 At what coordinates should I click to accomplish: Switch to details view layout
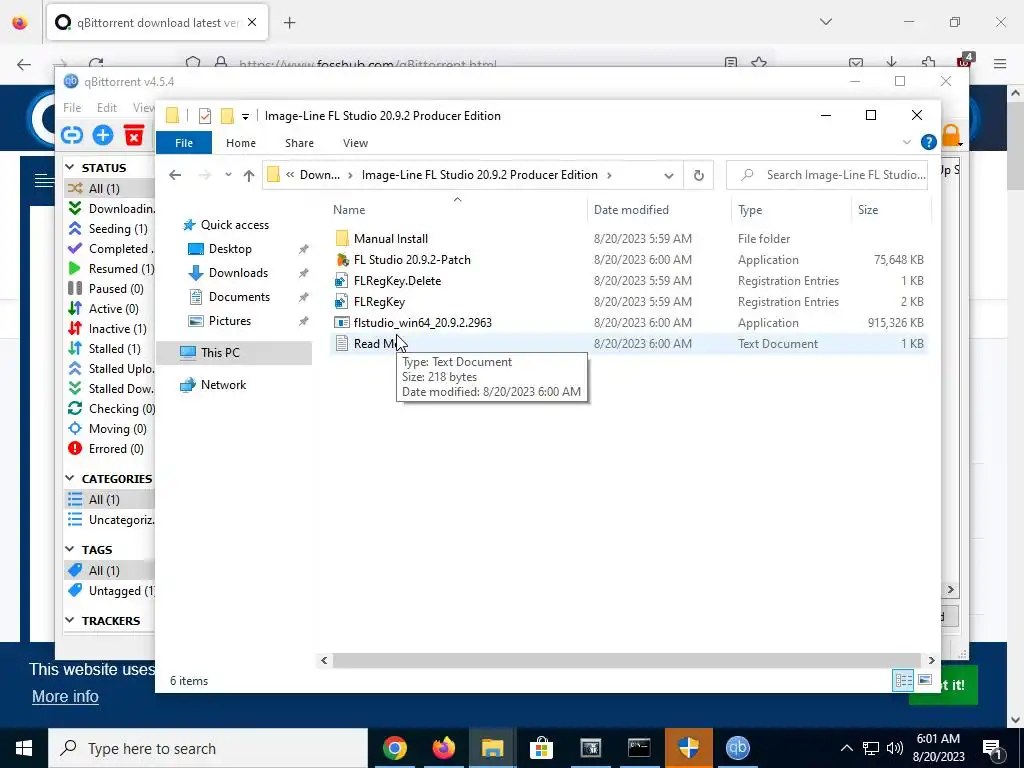[x=903, y=680]
